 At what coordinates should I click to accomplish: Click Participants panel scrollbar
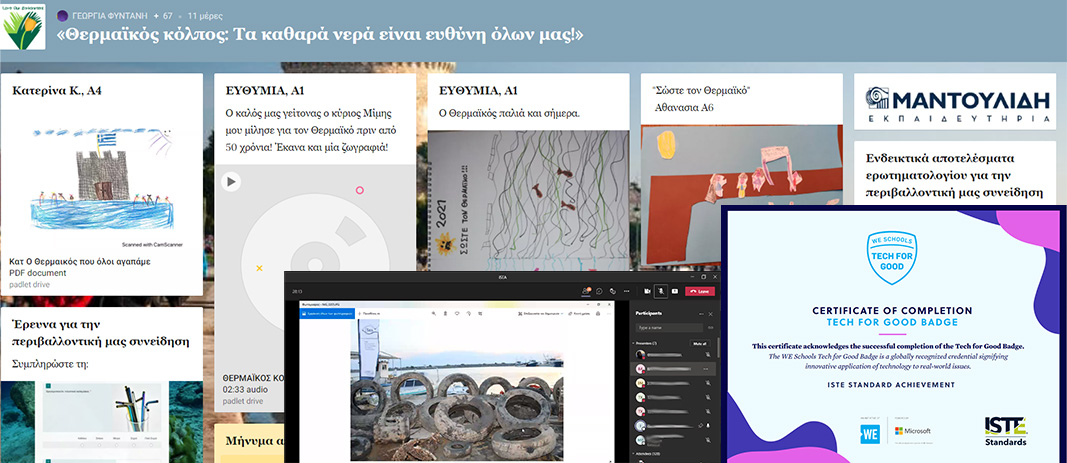[x=719, y=347]
